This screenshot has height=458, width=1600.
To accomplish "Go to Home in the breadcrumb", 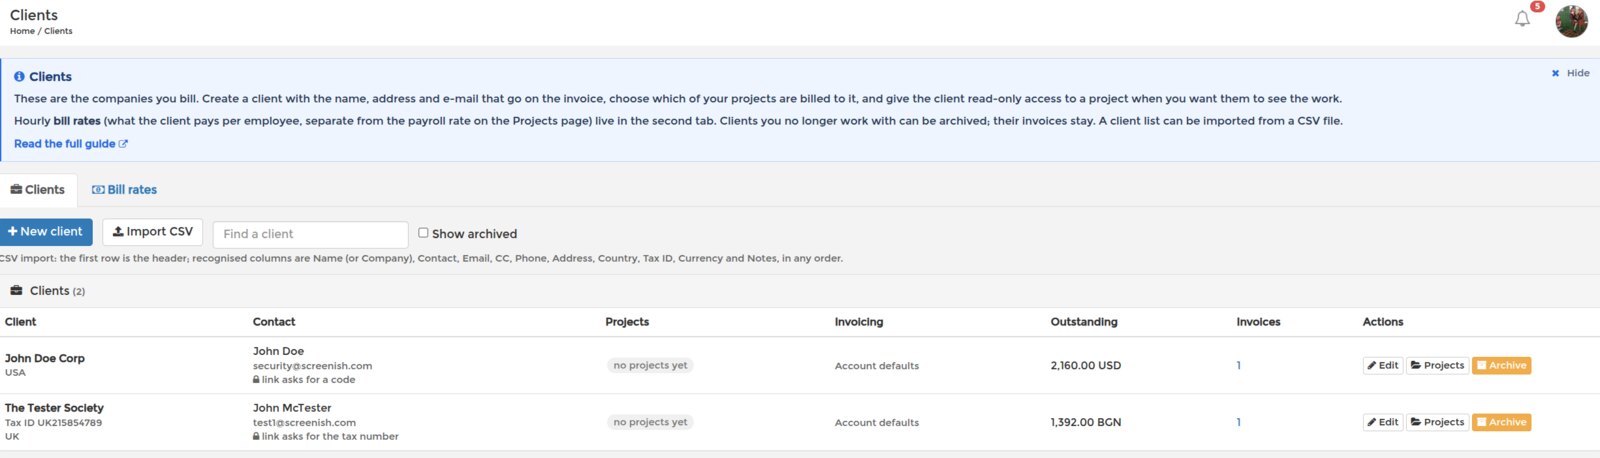I will pyautogui.click(x=22, y=31).
